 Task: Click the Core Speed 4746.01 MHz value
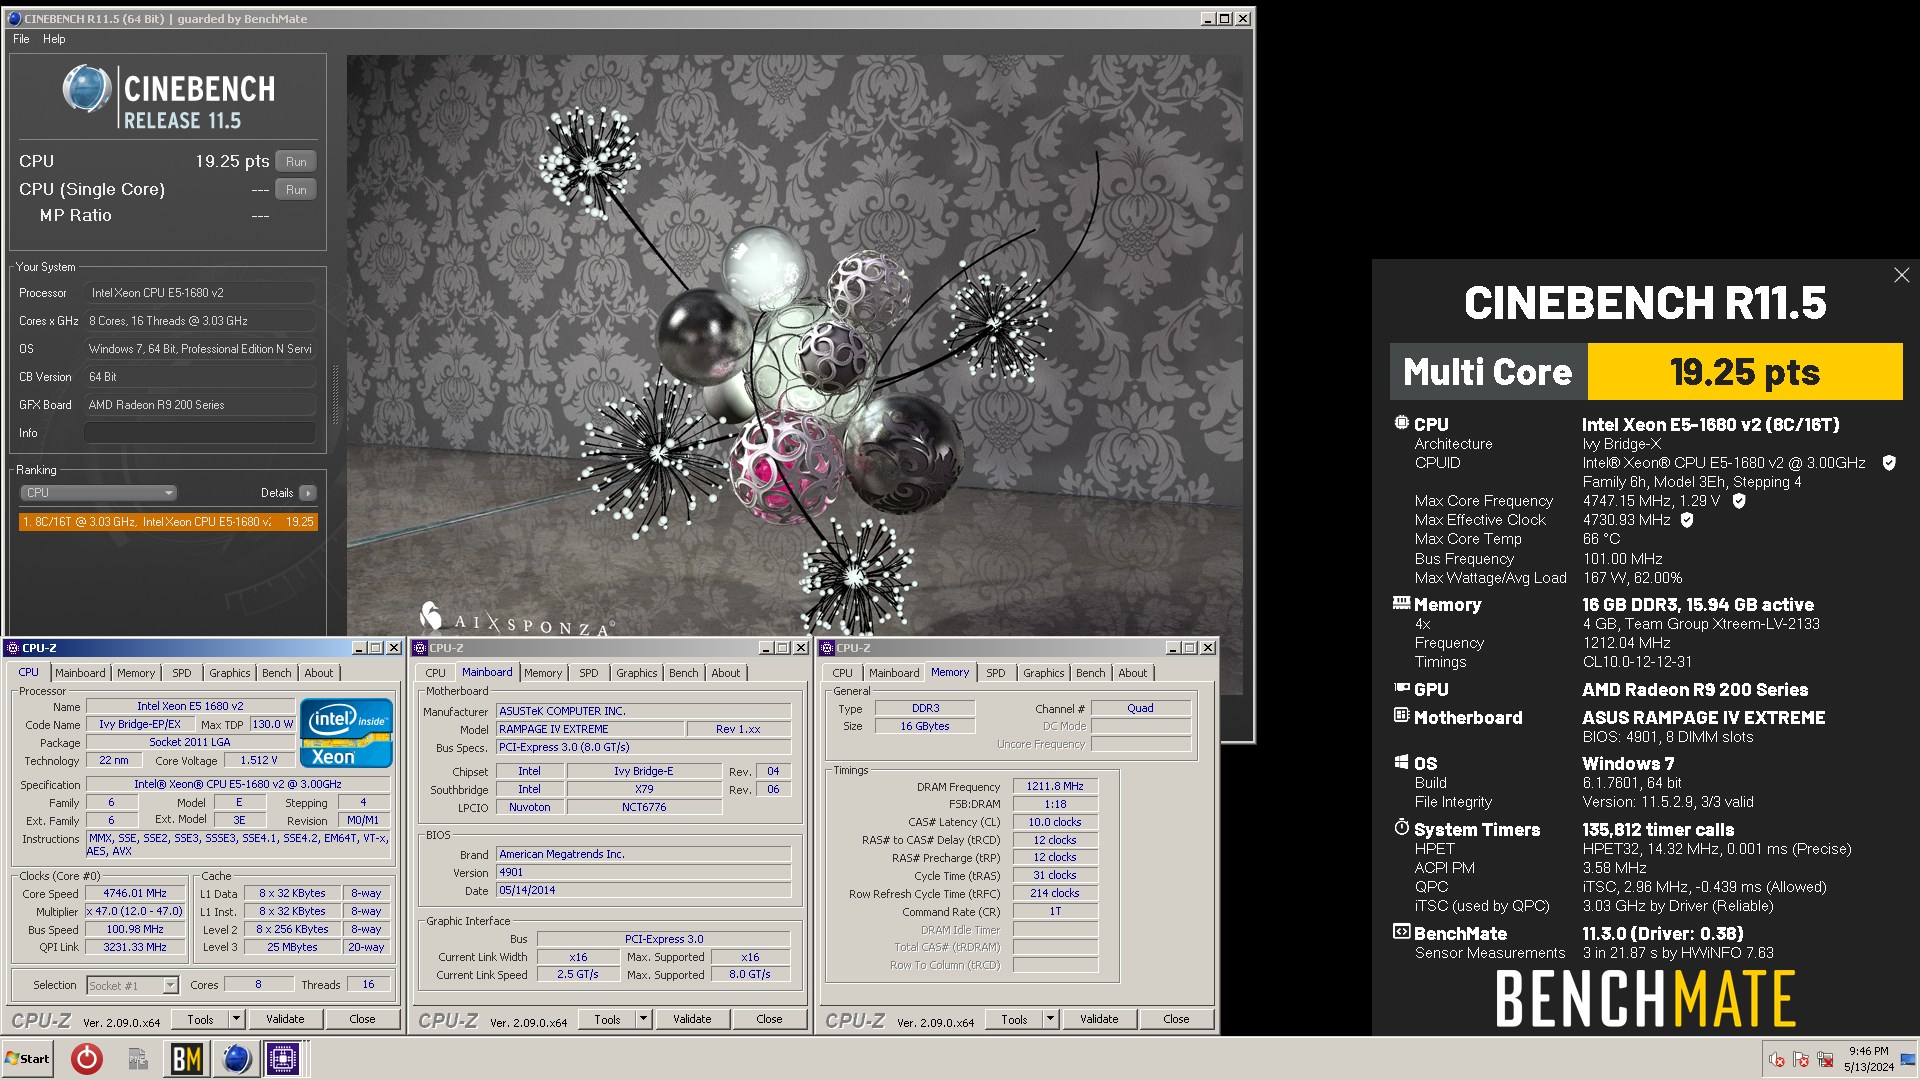(x=135, y=894)
